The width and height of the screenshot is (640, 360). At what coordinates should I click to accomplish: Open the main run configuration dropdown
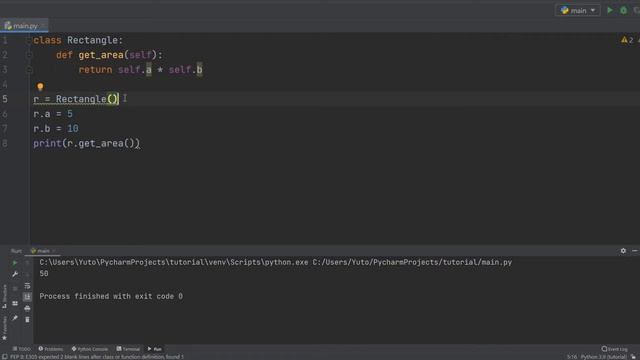tap(578, 11)
